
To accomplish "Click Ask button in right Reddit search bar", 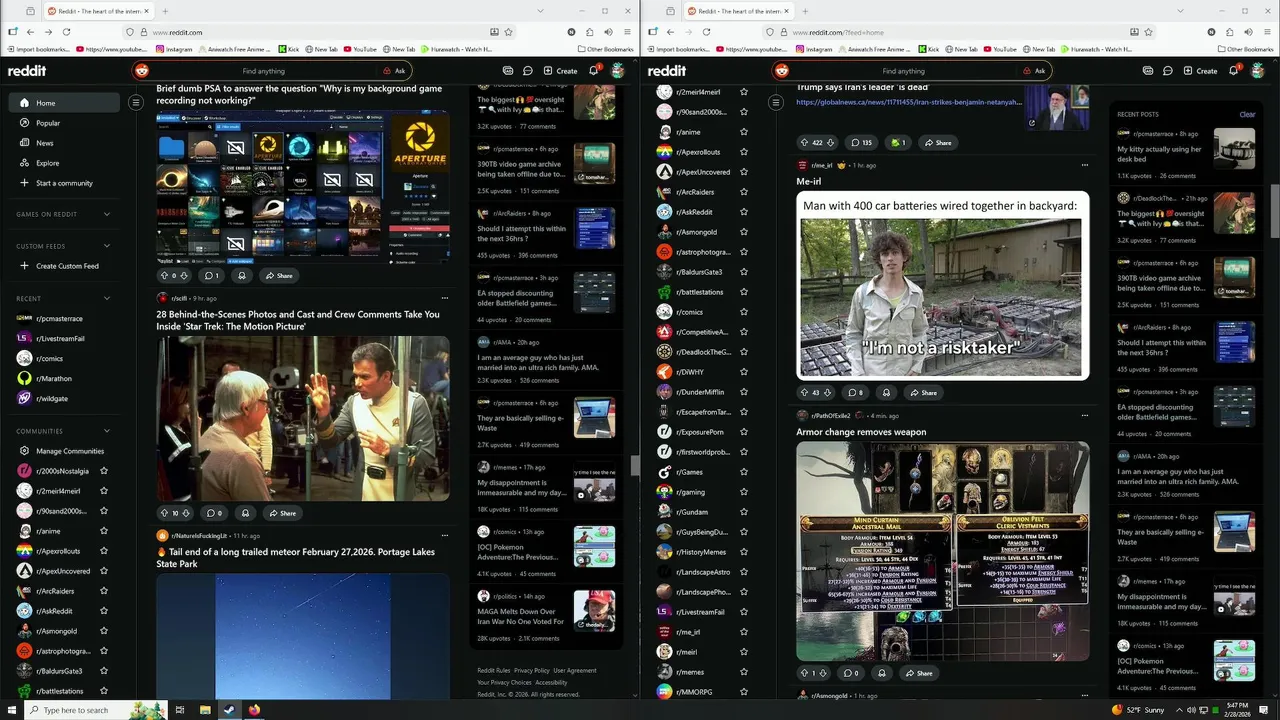I will (1034, 71).
